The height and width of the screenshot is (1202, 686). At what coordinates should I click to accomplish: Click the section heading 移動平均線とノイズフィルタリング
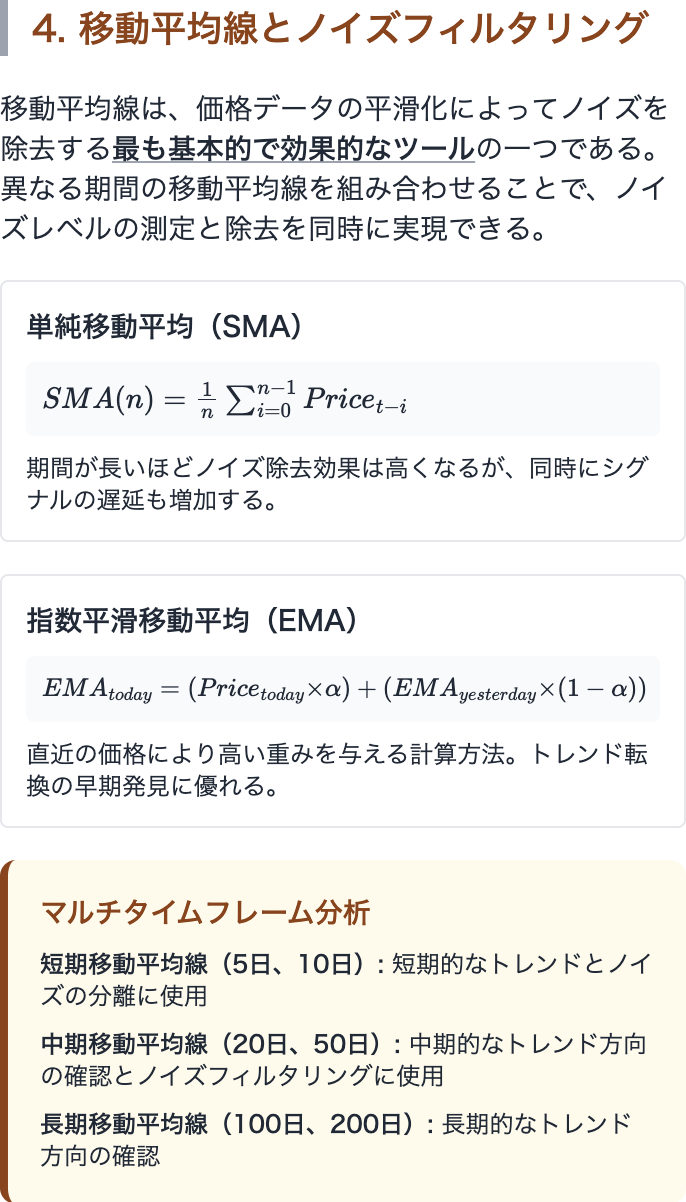[x=339, y=28]
